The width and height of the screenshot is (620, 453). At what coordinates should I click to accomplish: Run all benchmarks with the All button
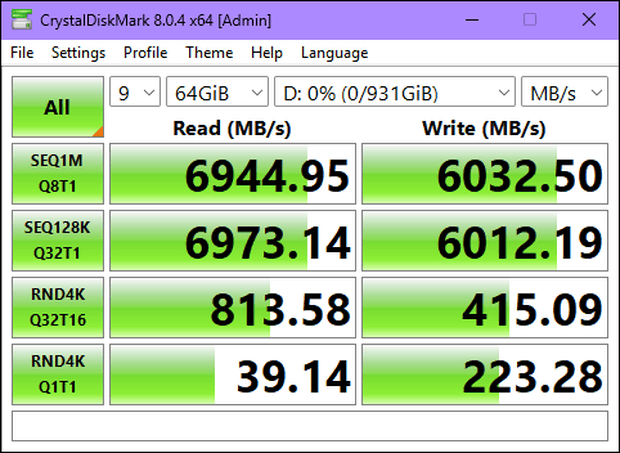coord(58,107)
